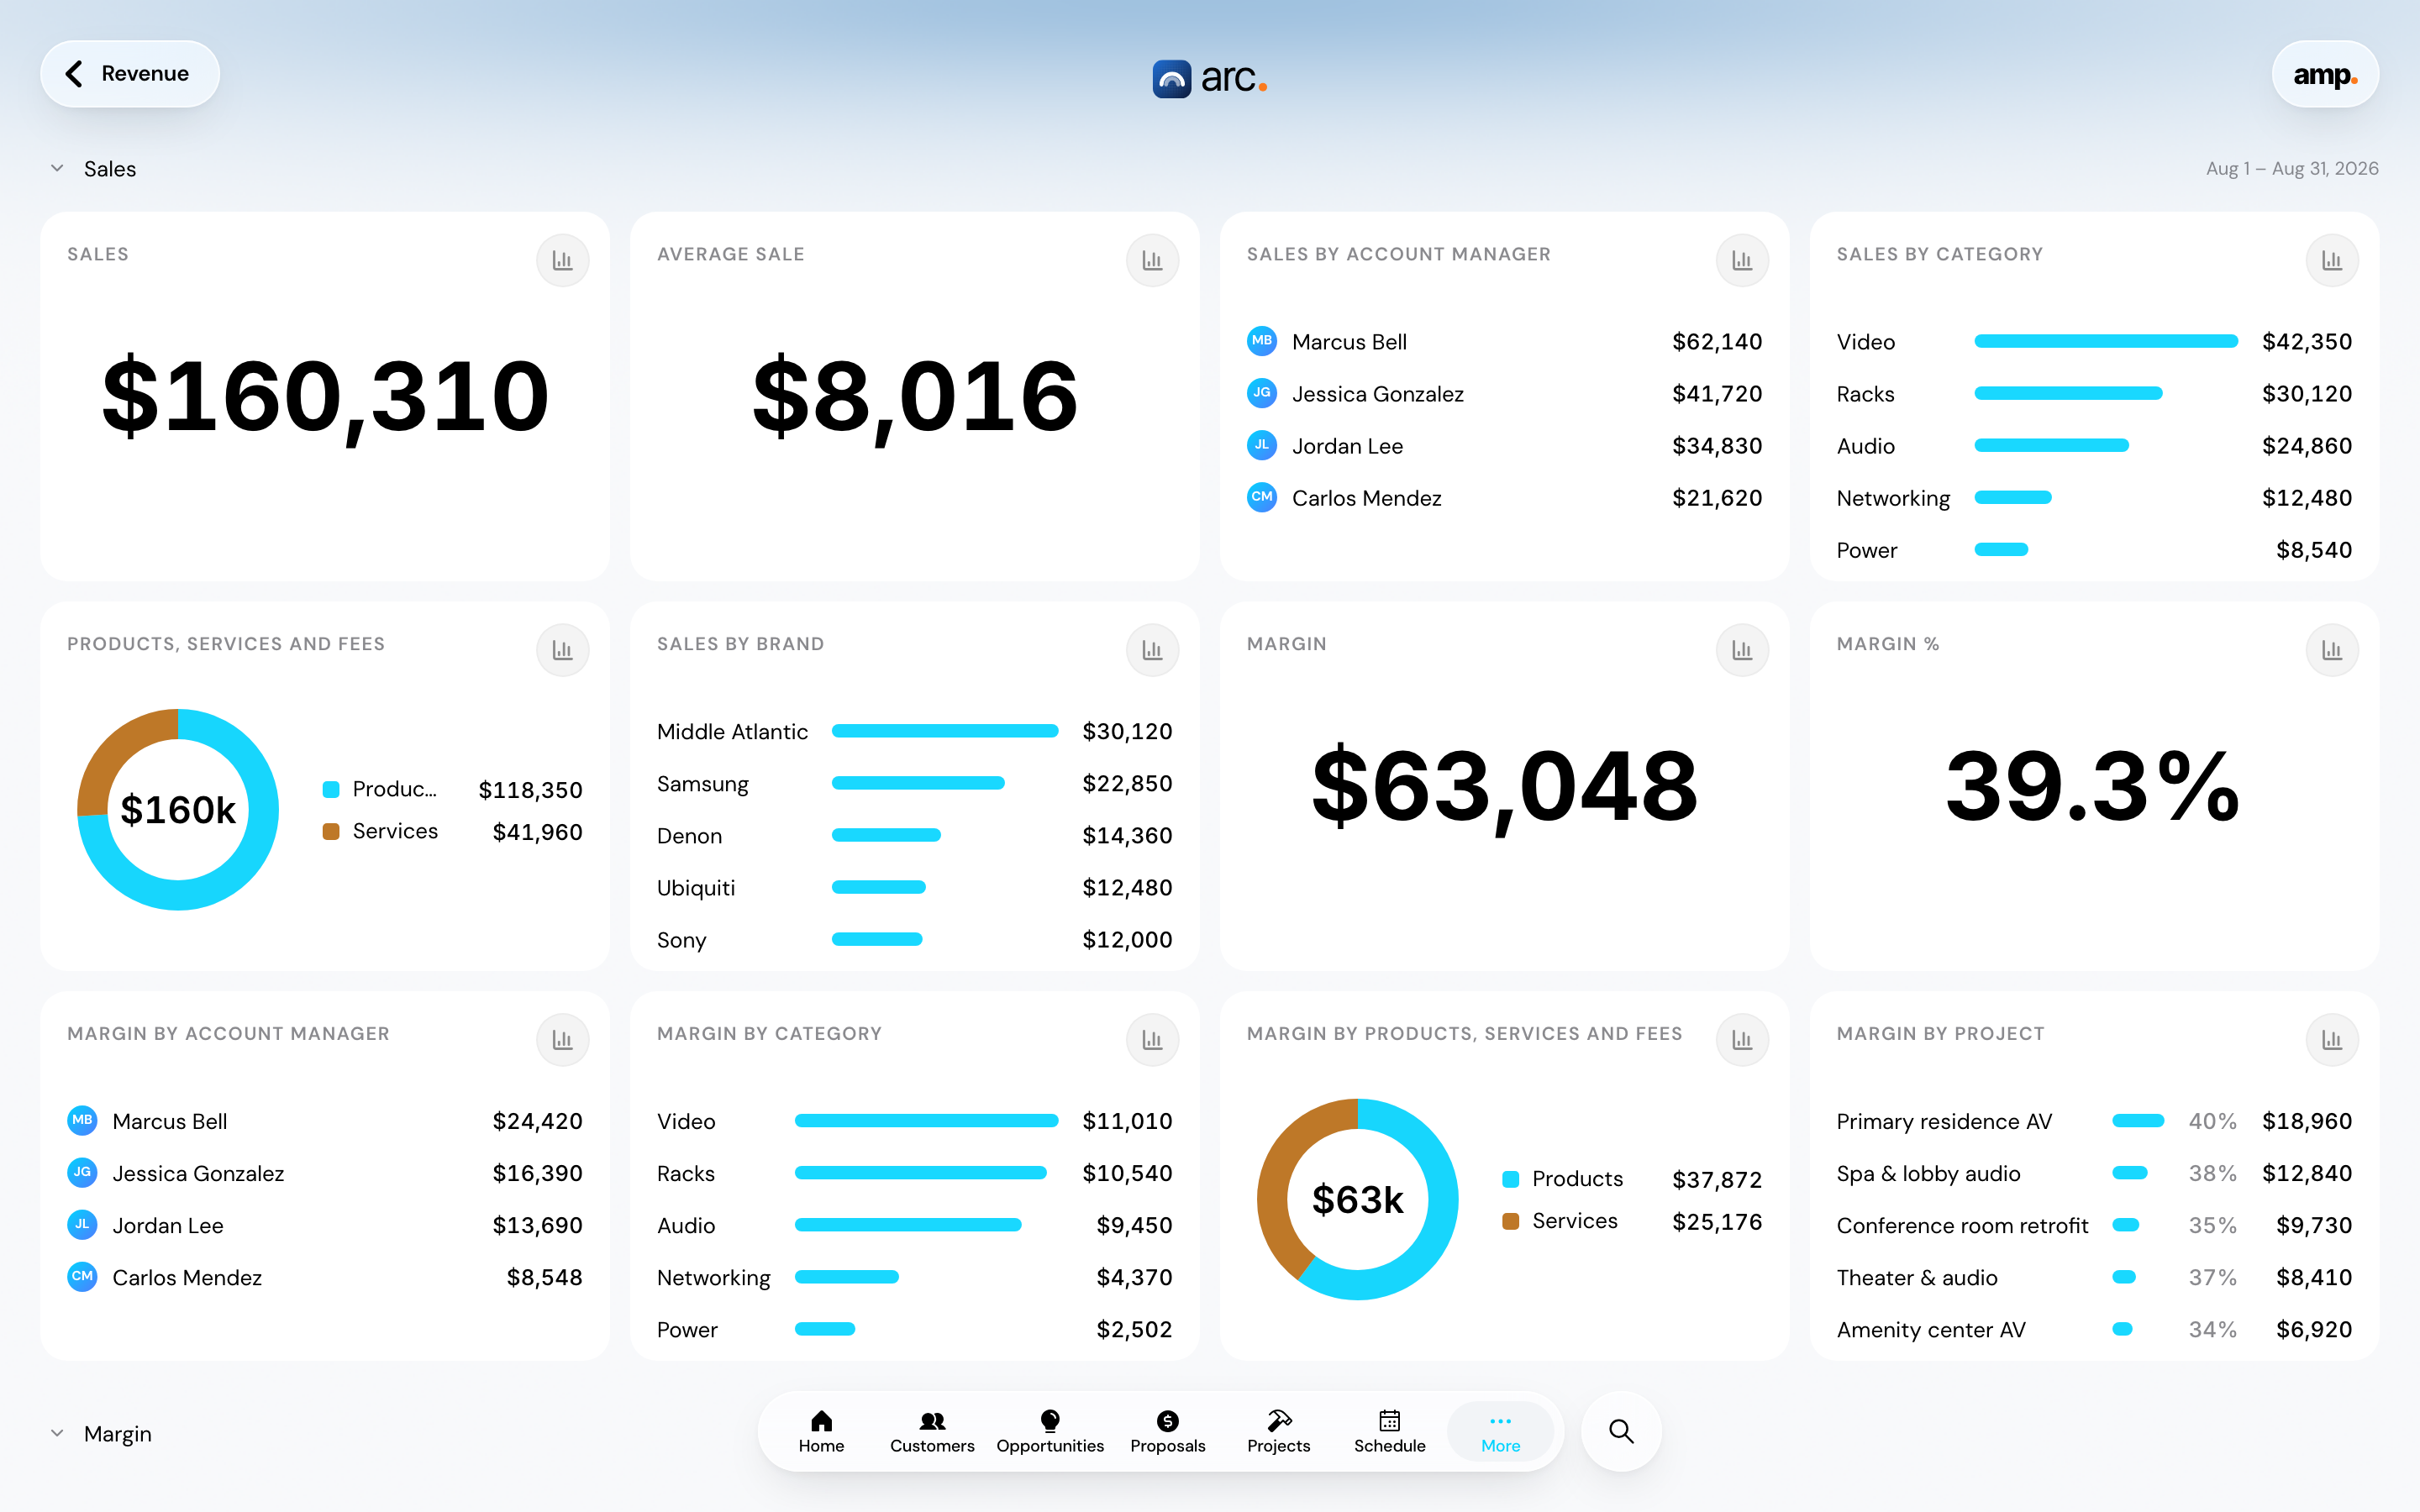Click Networking row in Margin by Category
The height and width of the screenshot is (1512, 2420).
[x=914, y=1277]
